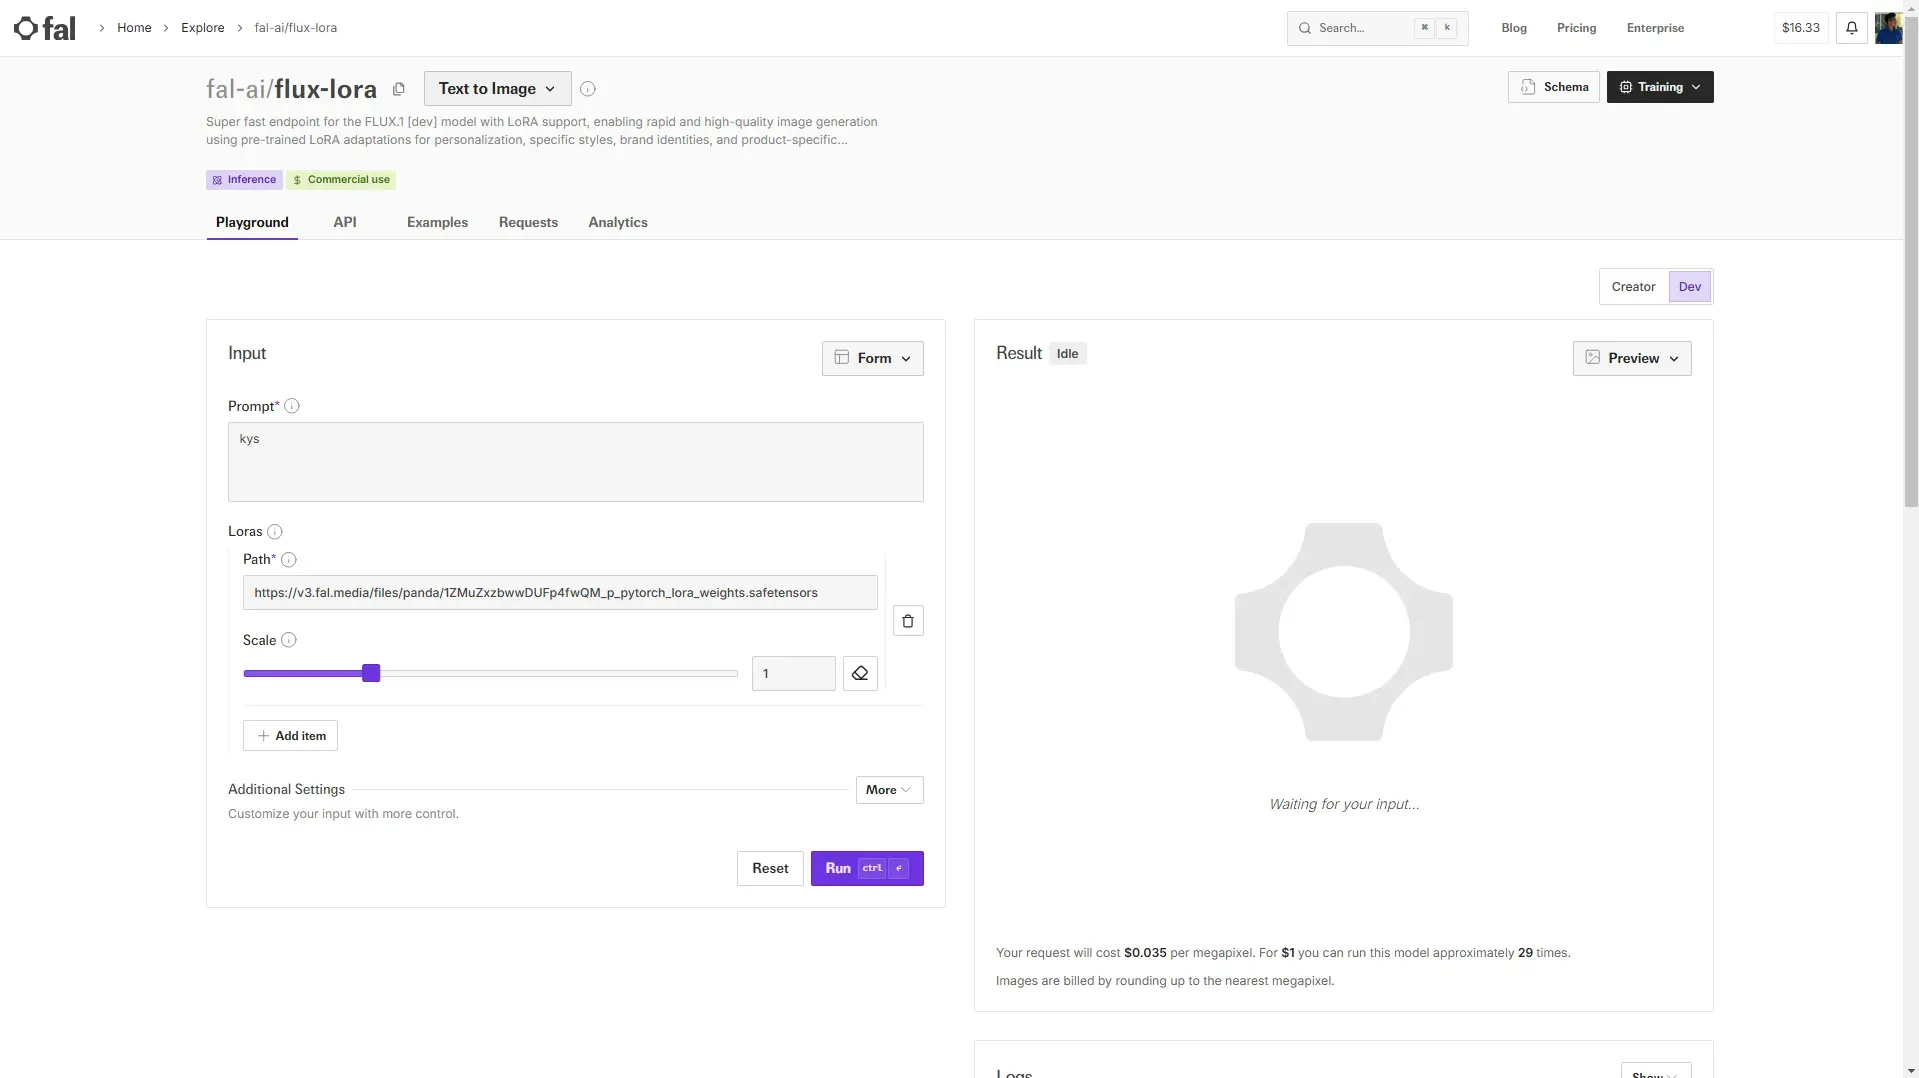Delete the LoRA item with trash icon

click(907, 621)
